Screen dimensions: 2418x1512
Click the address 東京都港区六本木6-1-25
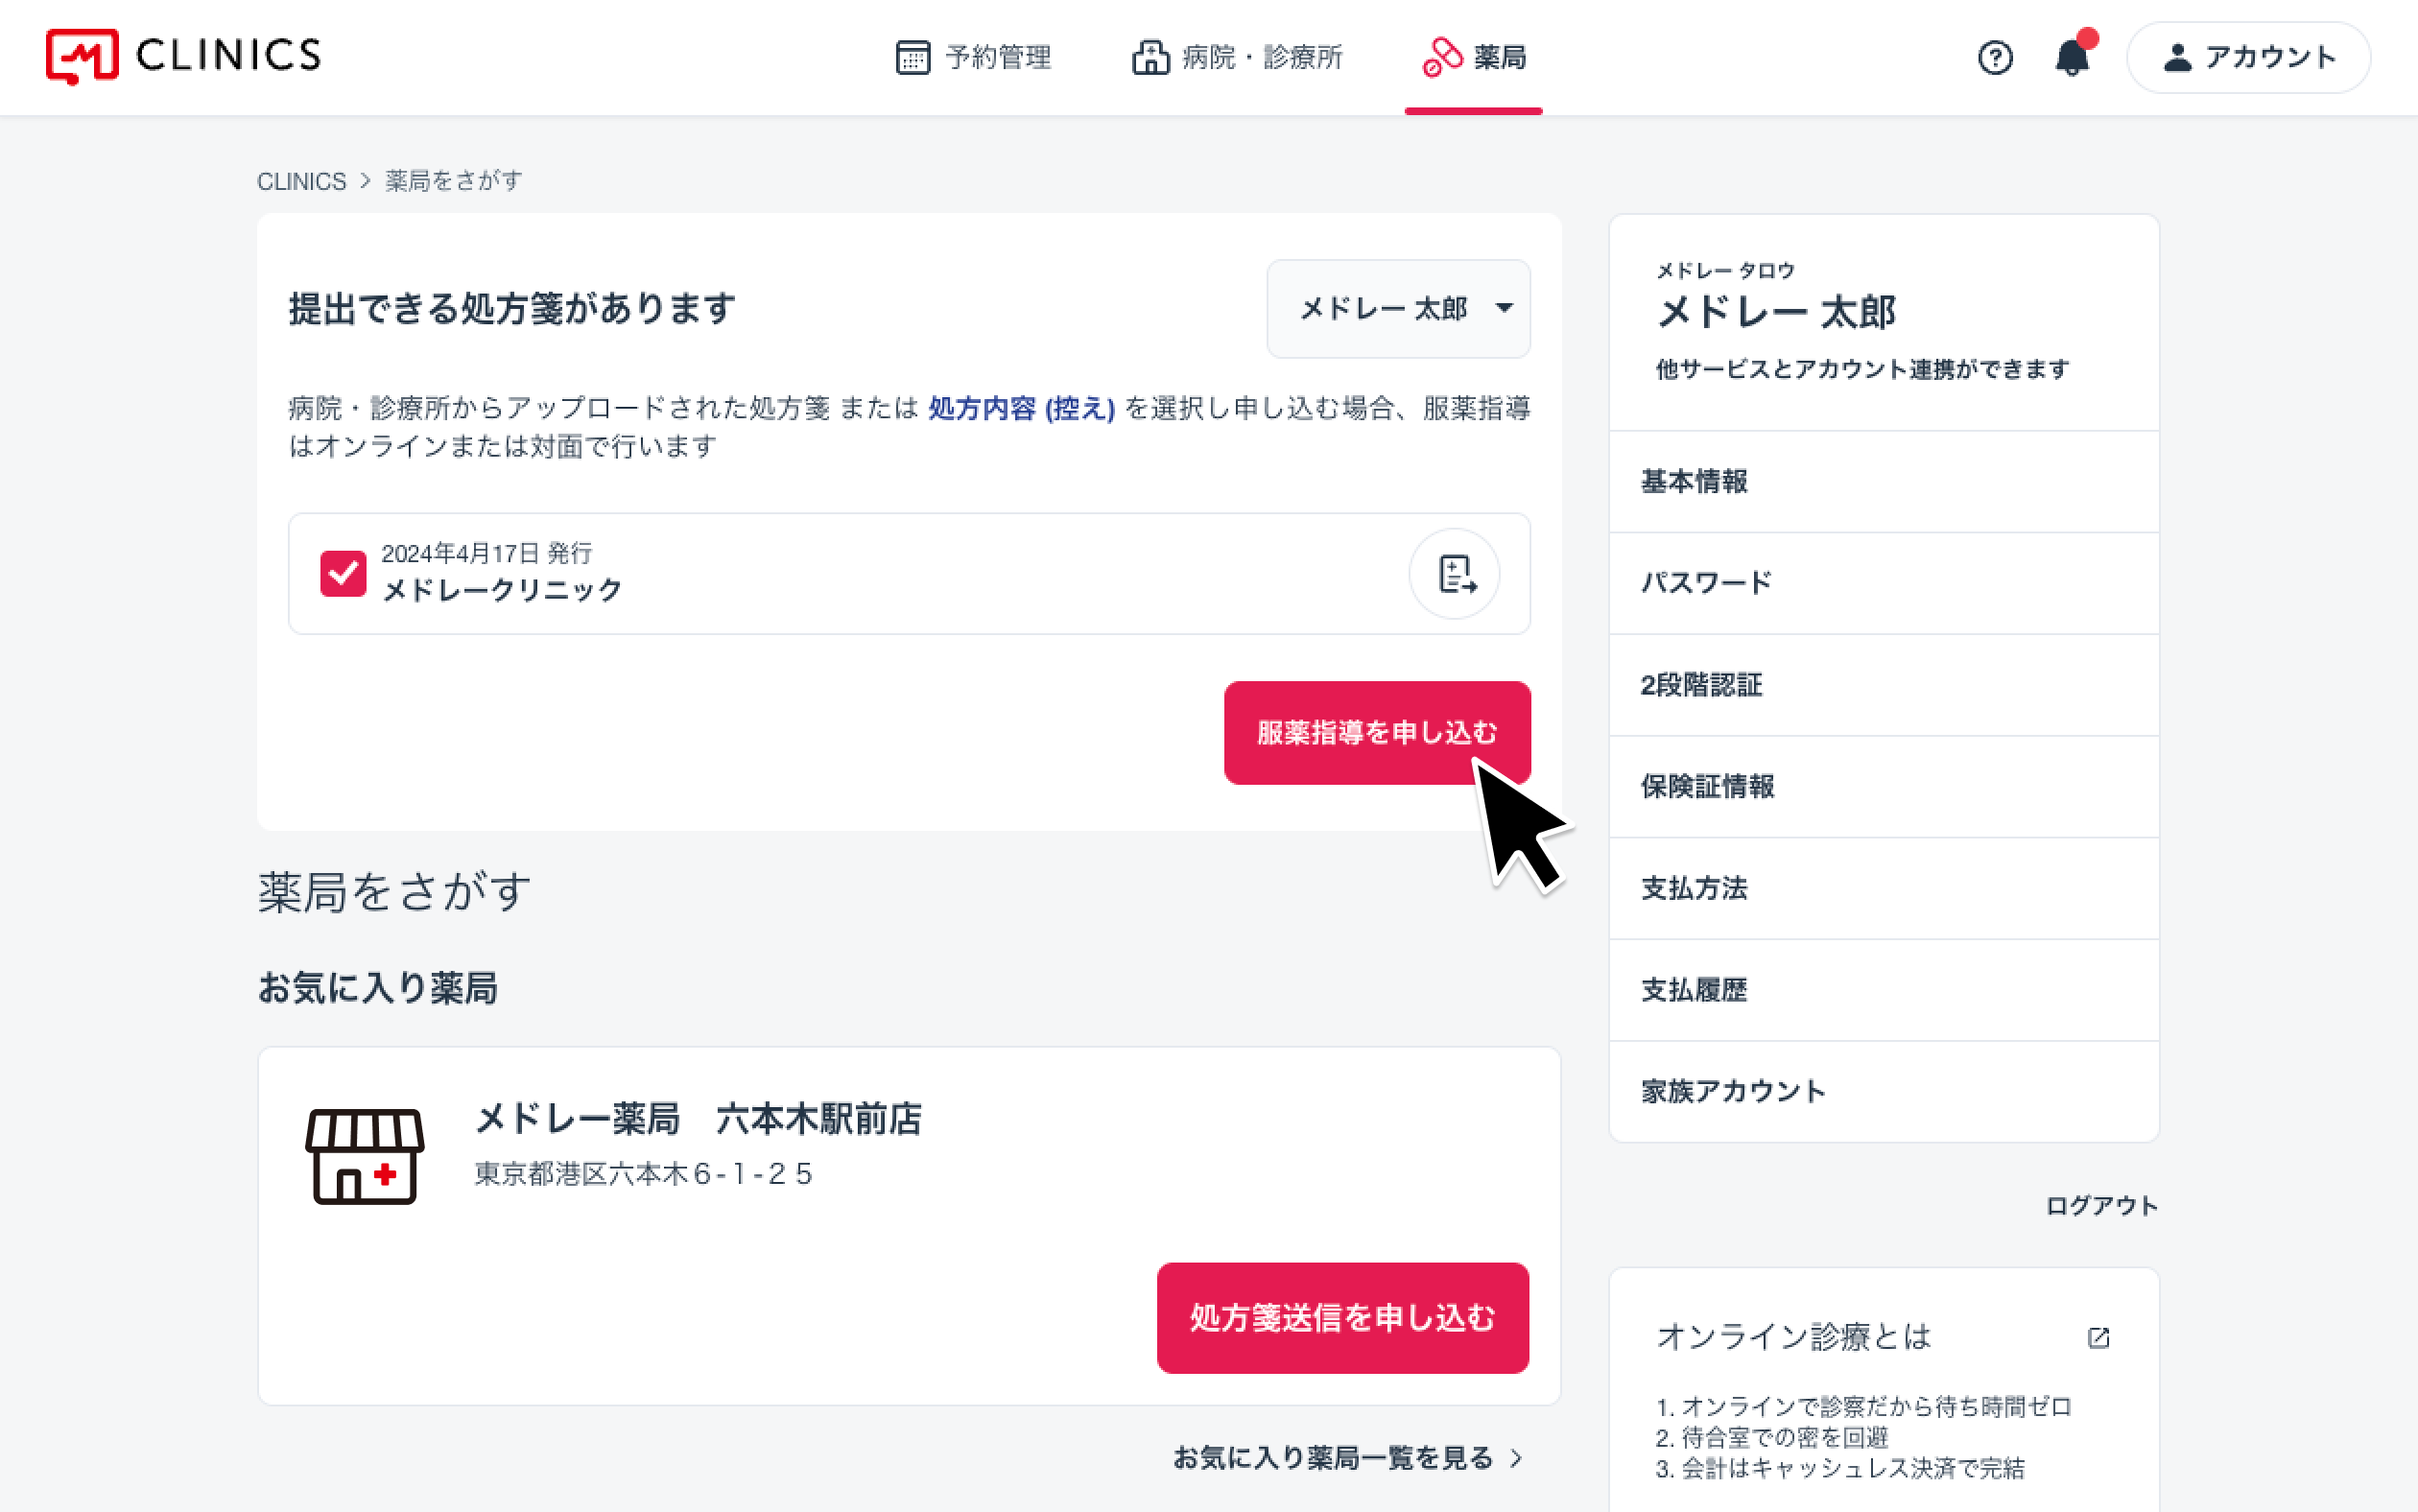[643, 1173]
